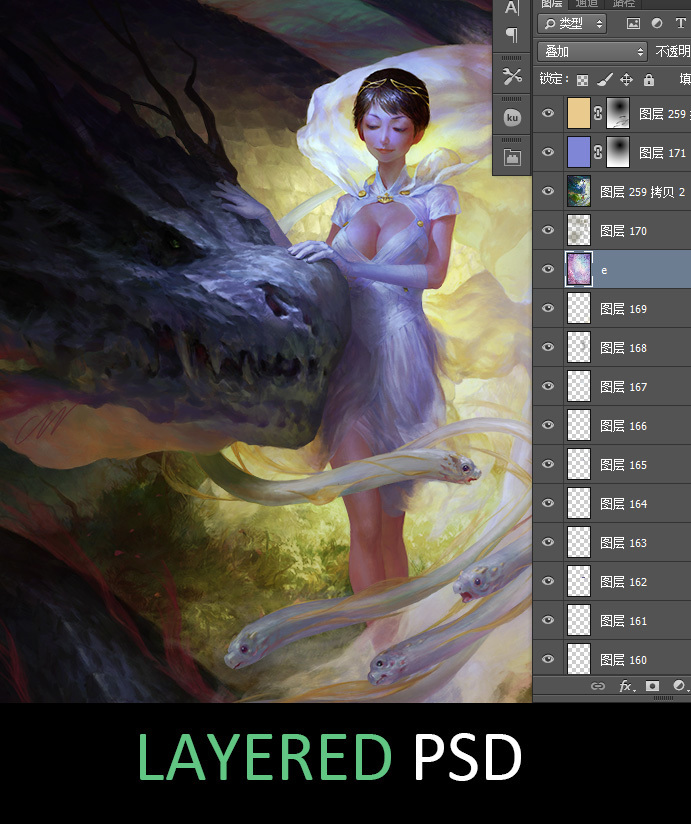Open the Kuler 'ku' panel icon

(x=512, y=117)
